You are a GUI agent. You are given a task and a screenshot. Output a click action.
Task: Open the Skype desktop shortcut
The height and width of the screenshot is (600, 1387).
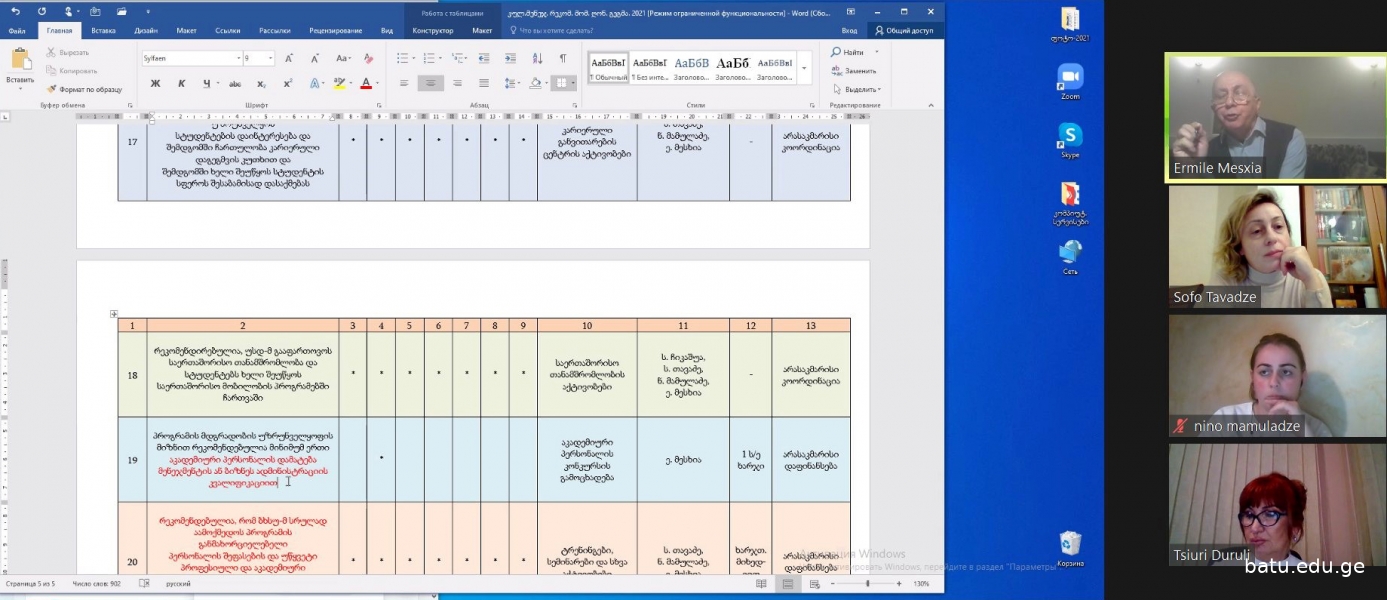click(x=1070, y=141)
